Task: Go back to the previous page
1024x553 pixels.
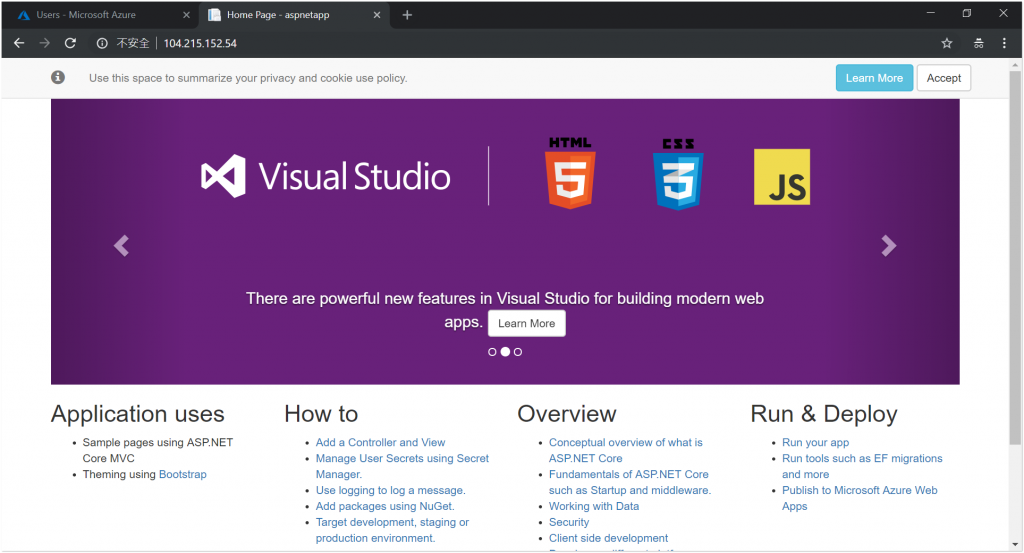Action: (19, 43)
